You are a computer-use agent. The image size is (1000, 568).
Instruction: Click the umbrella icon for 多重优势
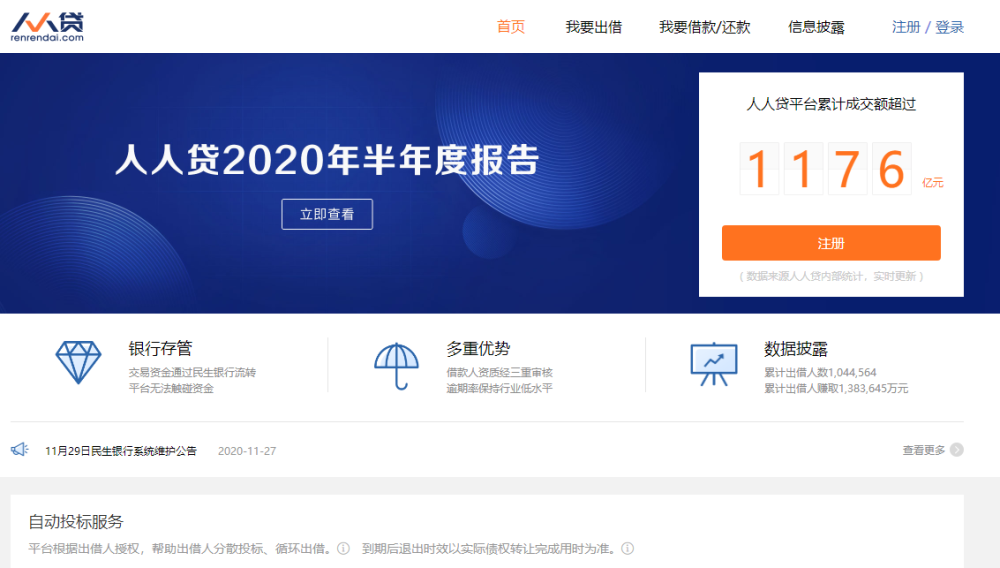point(396,366)
